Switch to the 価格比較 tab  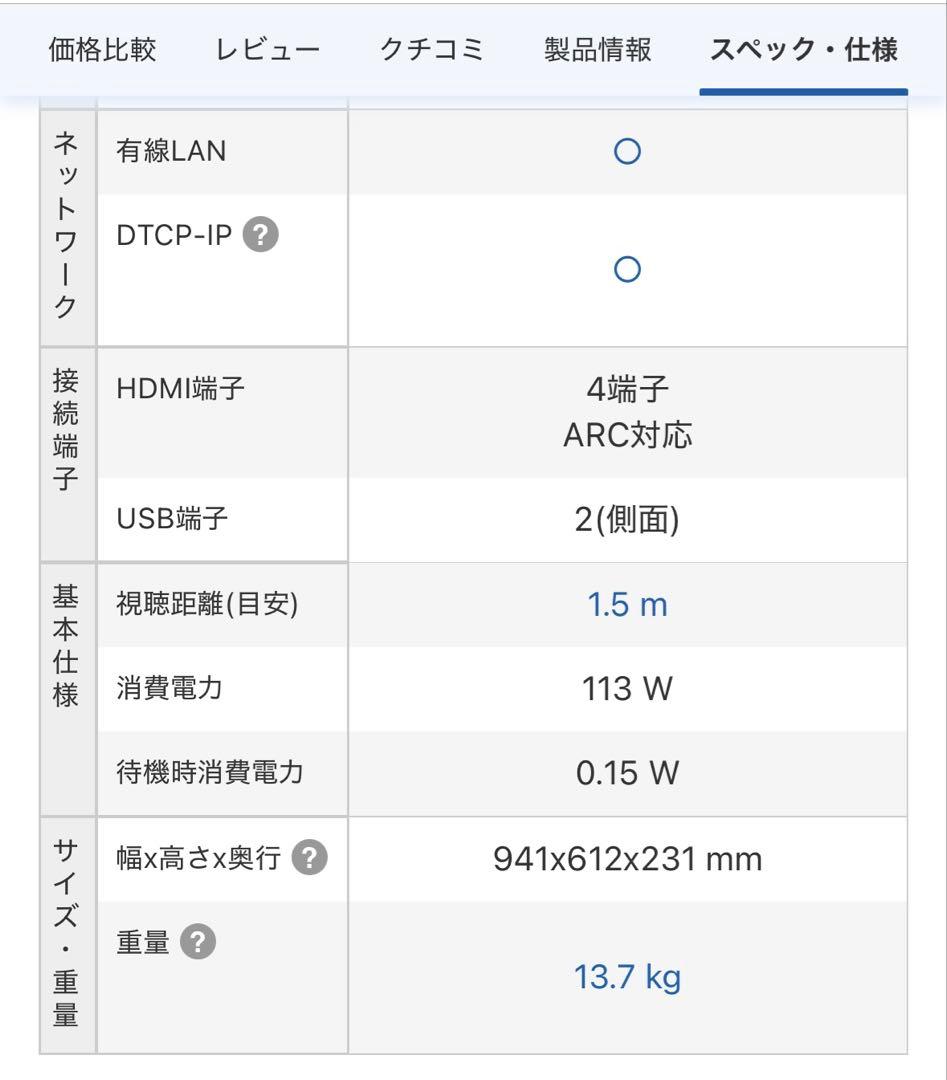[101, 49]
